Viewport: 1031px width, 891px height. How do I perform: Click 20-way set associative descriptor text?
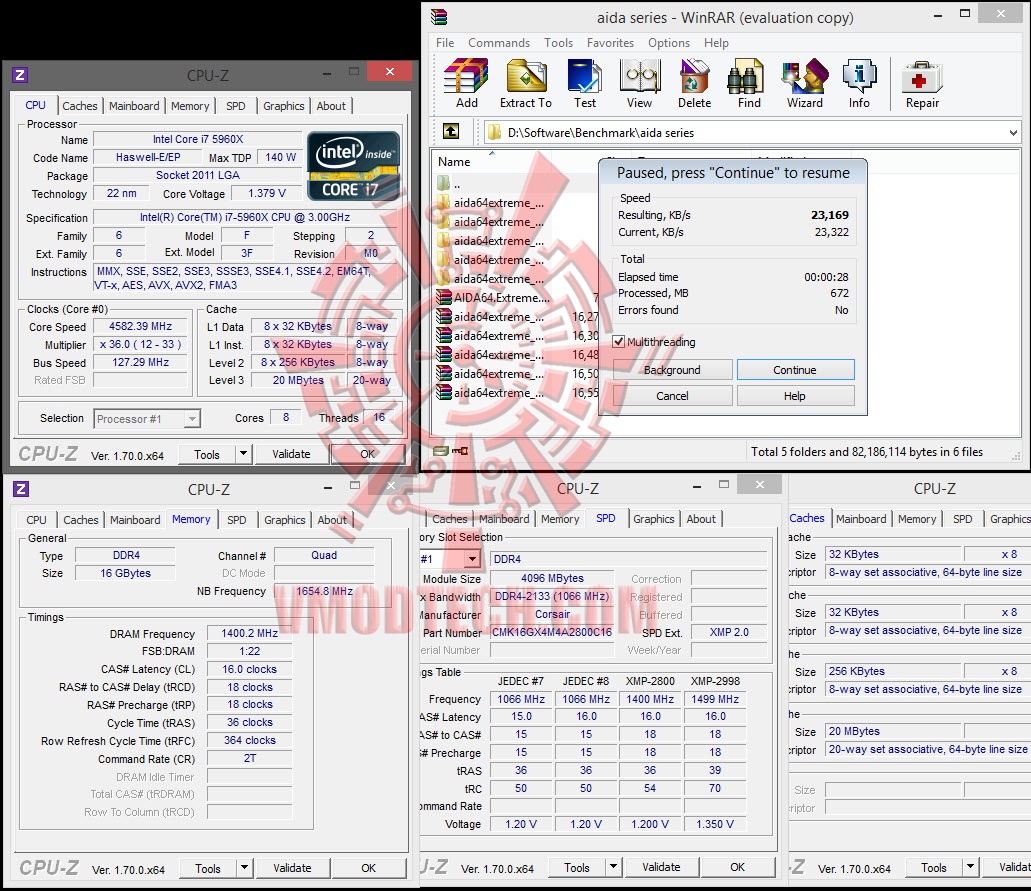click(927, 749)
